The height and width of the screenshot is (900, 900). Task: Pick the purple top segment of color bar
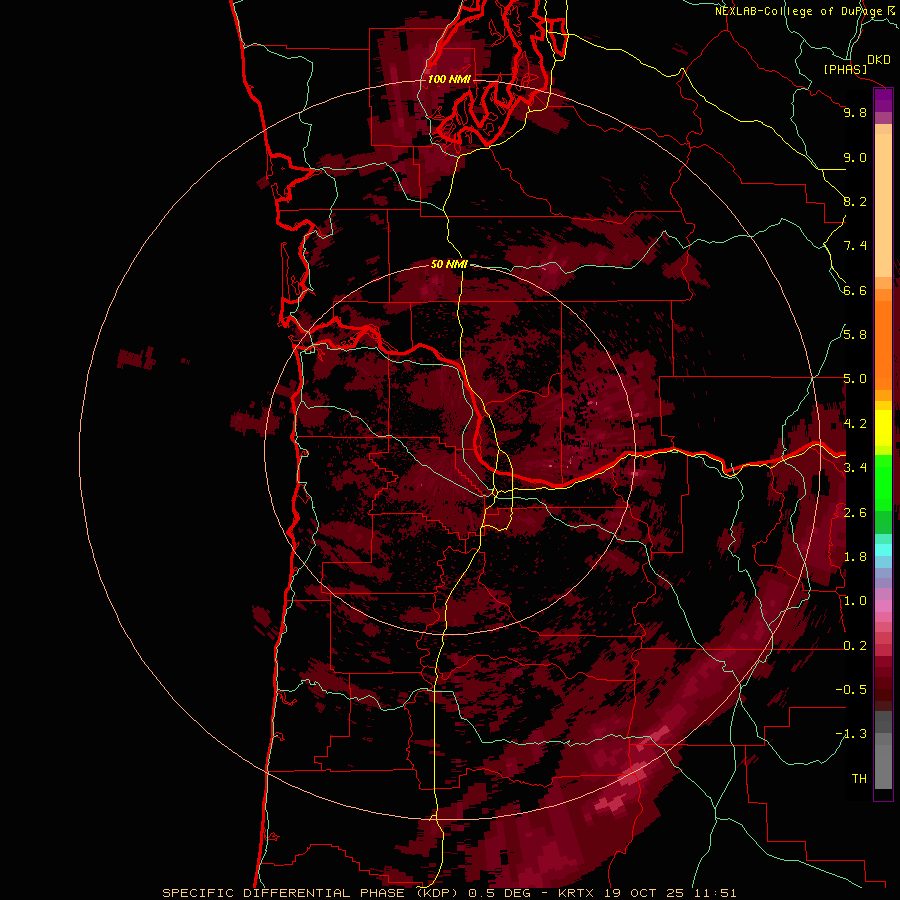click(883, 101)
